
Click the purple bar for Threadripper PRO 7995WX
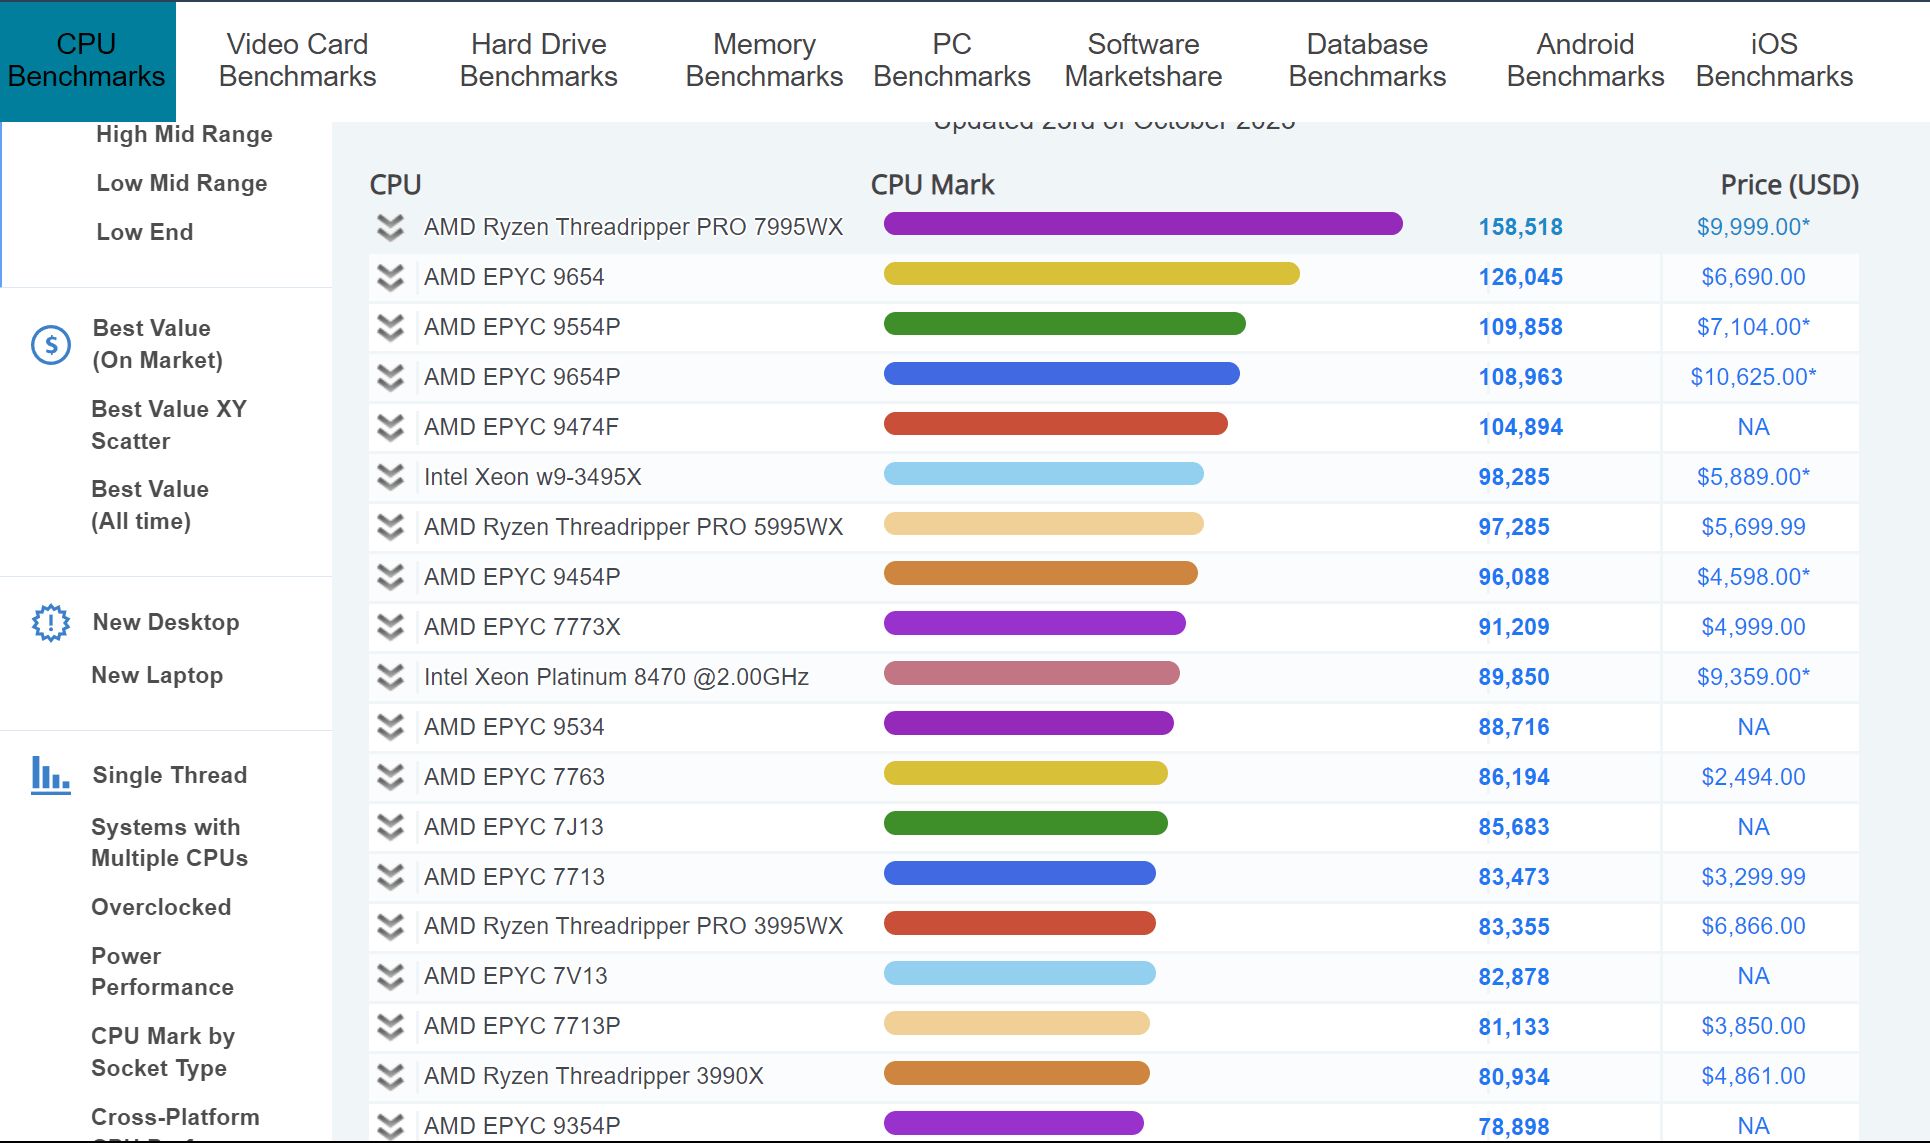tap(1143, 224)
